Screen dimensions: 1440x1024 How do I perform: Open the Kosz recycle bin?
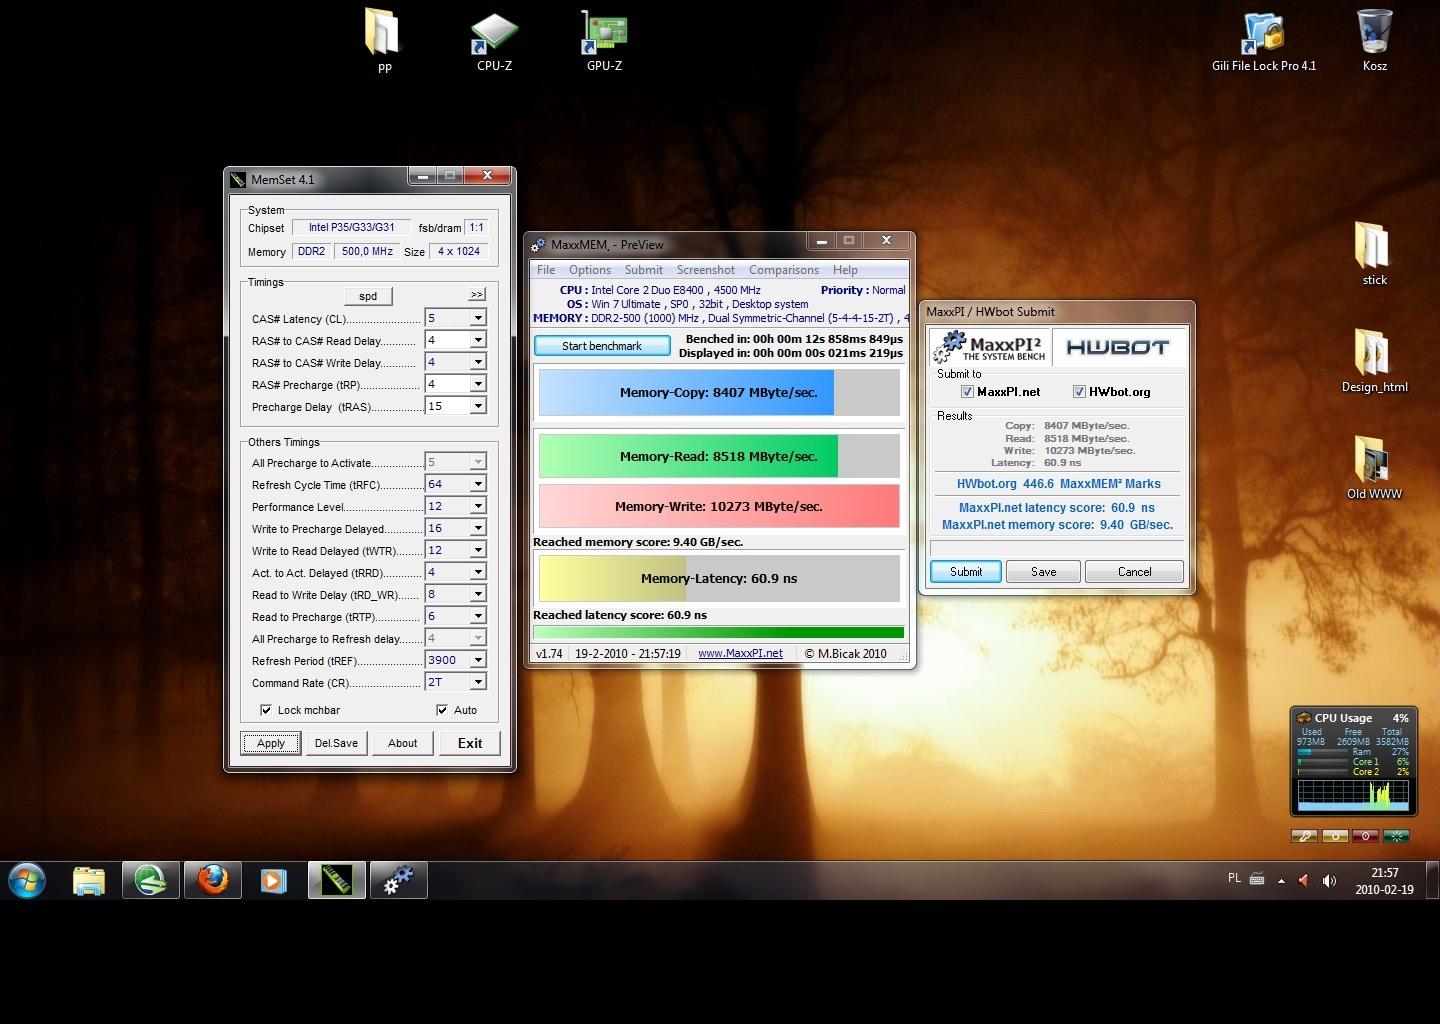[1375, 42]
